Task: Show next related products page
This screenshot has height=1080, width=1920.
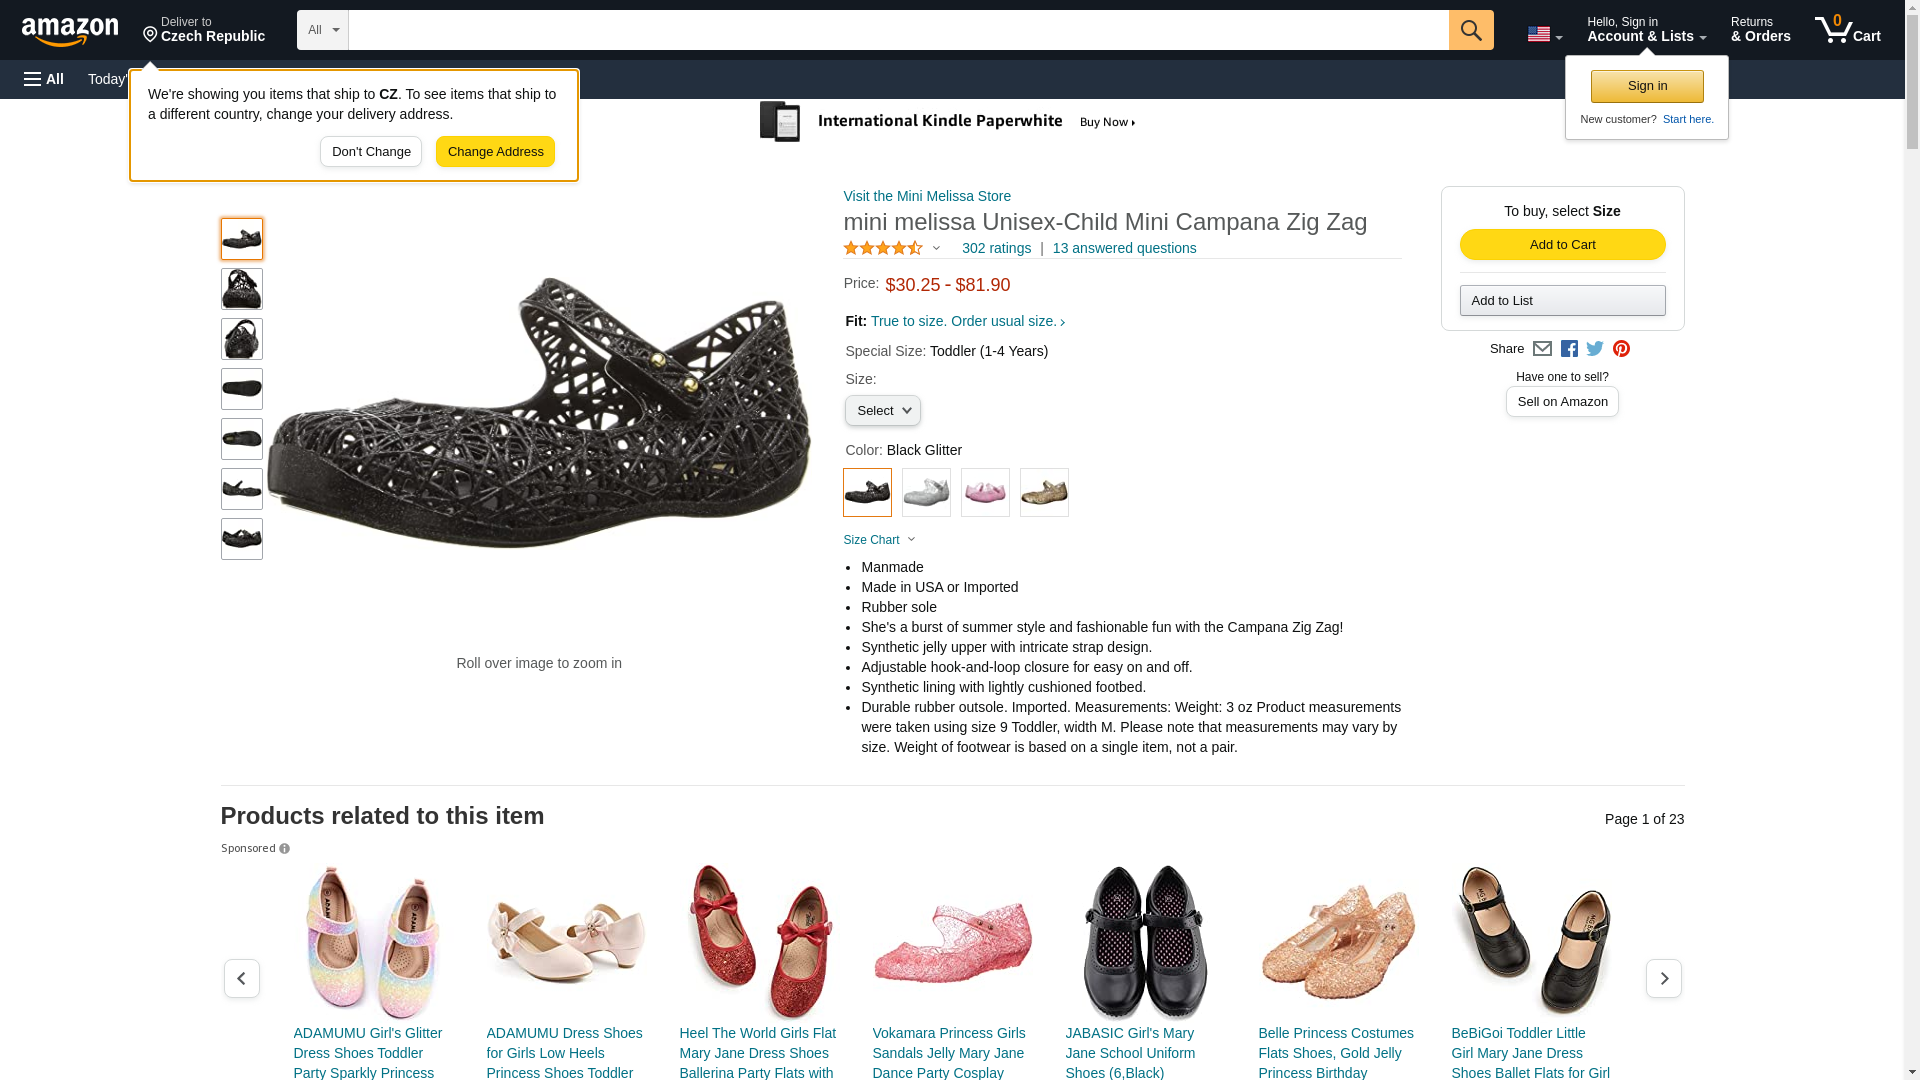Action: click(1663, 978)
